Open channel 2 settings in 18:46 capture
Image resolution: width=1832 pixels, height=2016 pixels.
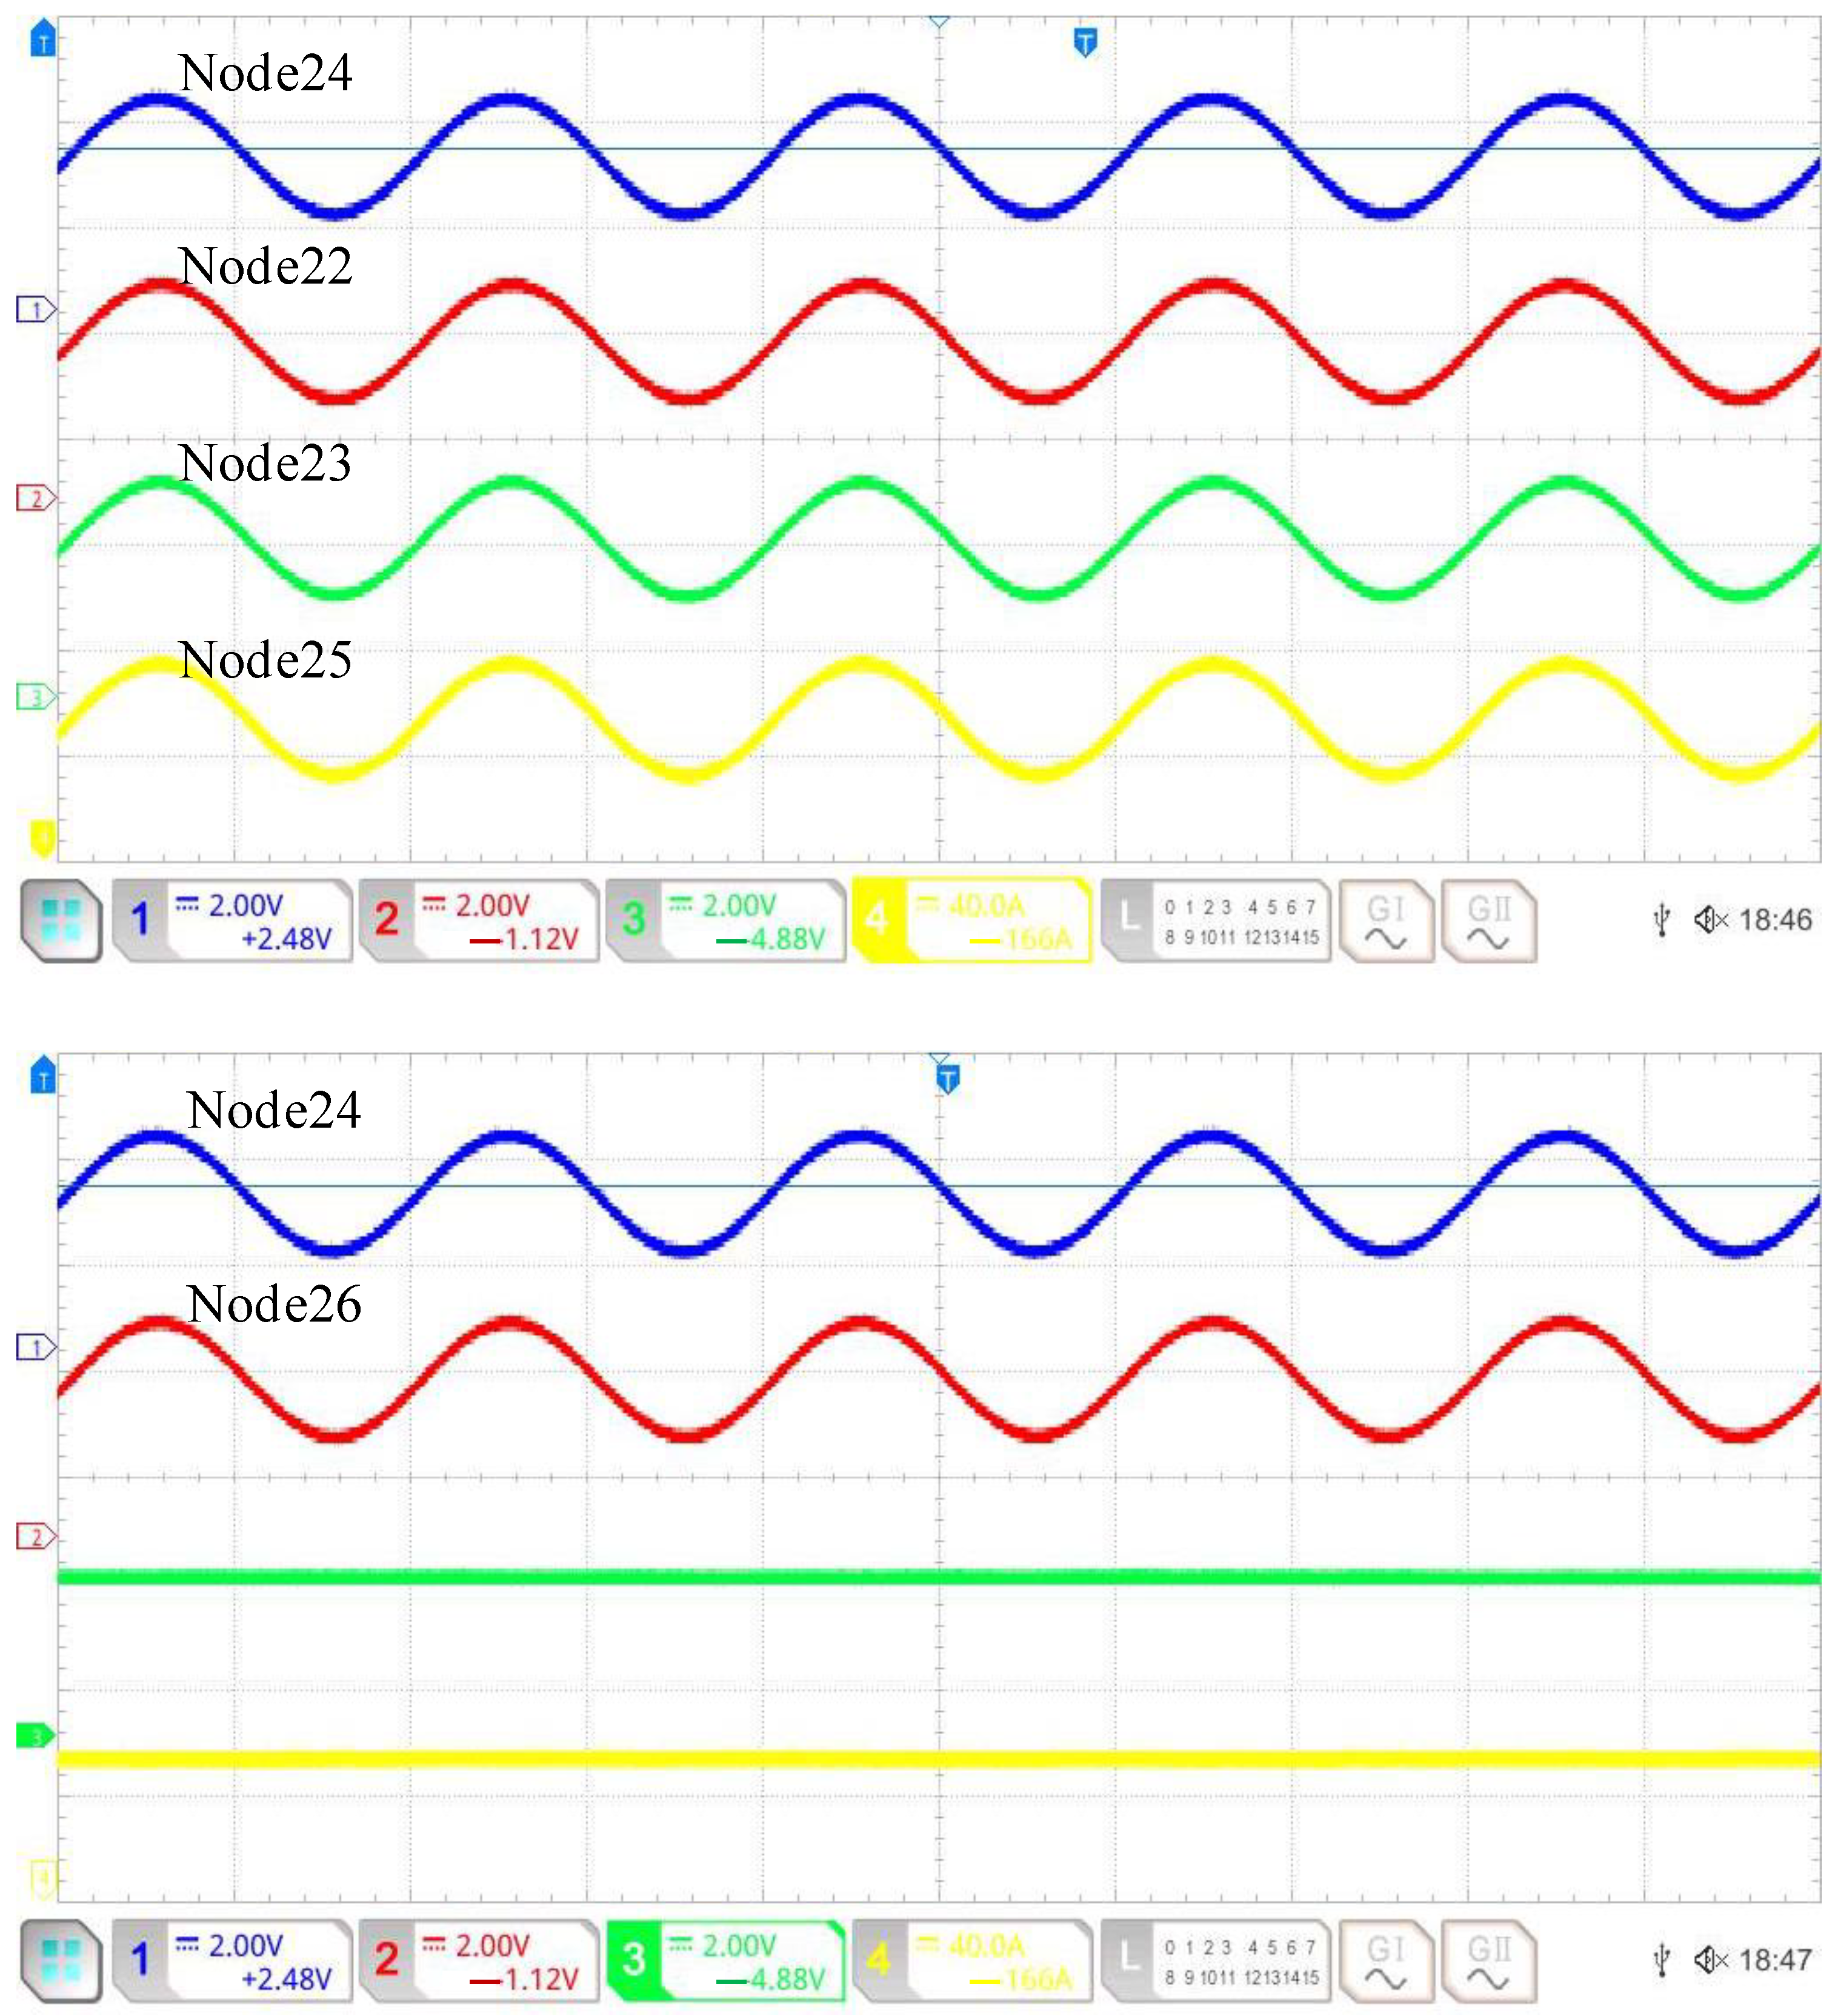478,920
